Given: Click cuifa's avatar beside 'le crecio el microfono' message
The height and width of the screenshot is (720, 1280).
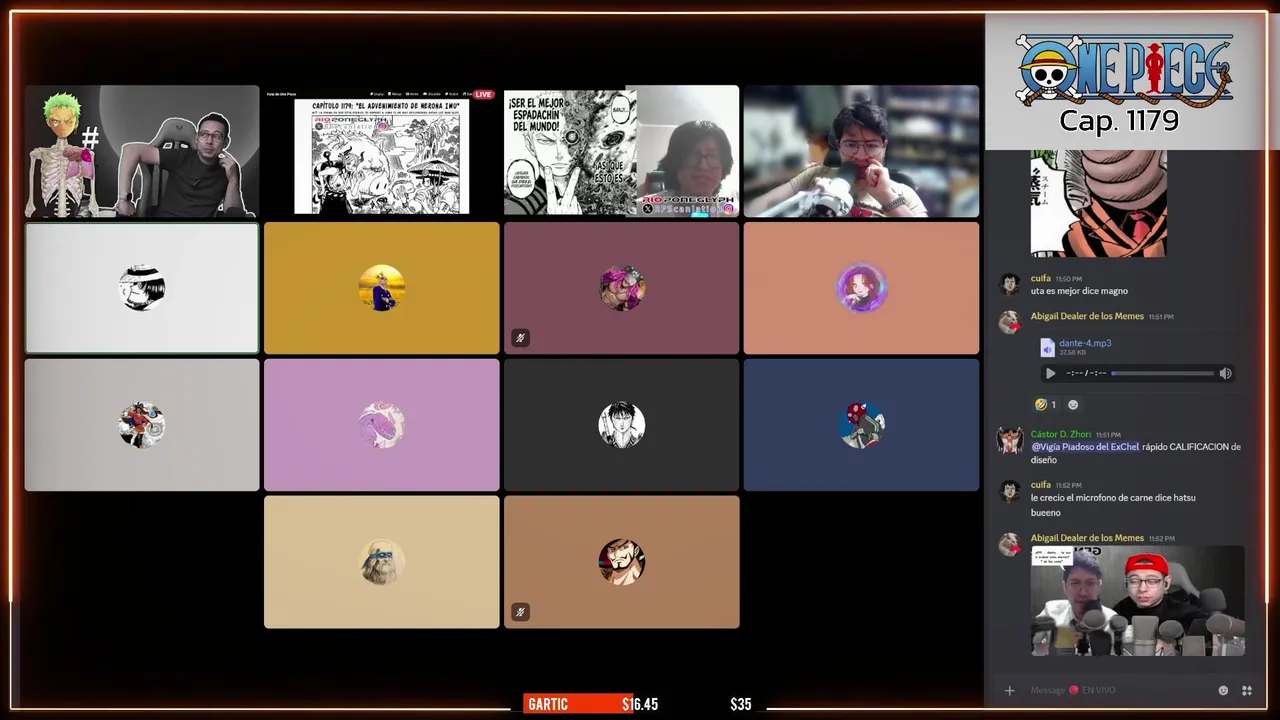Looking at the screenshot, I should (1010, 491).
